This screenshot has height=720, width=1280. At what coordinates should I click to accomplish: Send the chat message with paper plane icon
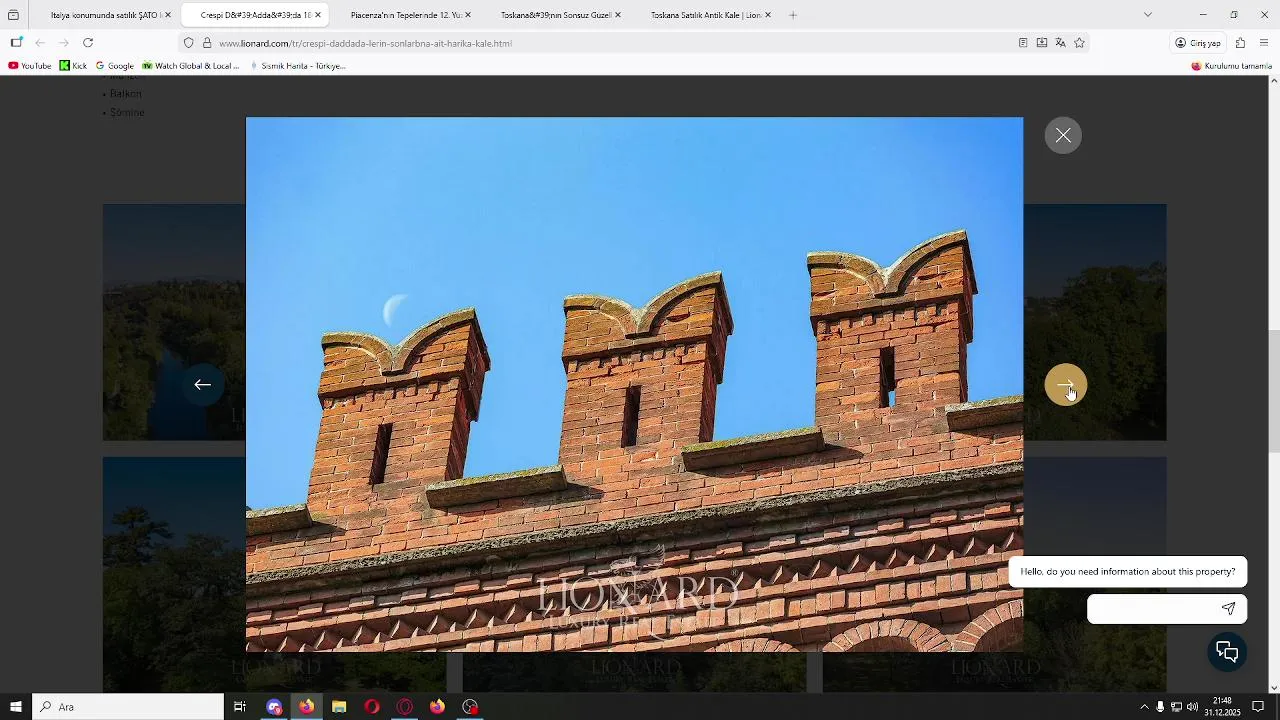1228,608
